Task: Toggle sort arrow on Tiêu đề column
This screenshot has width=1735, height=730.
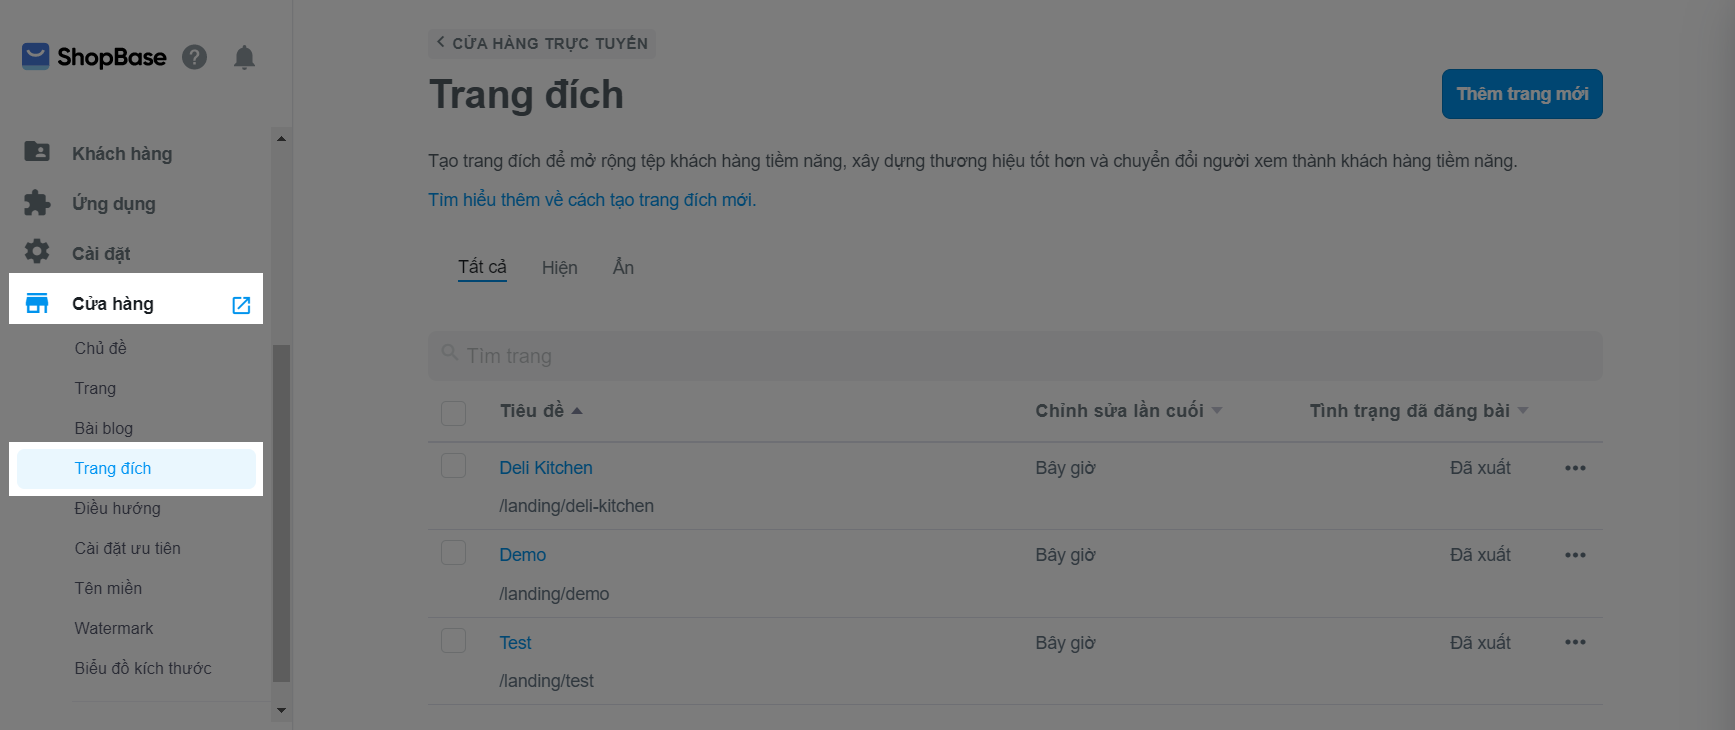Action: [x=577, y=411]
